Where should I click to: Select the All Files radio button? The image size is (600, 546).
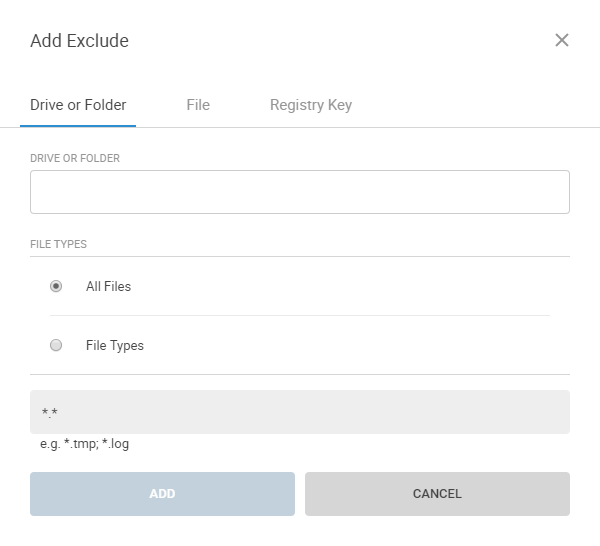pos(56,286)
